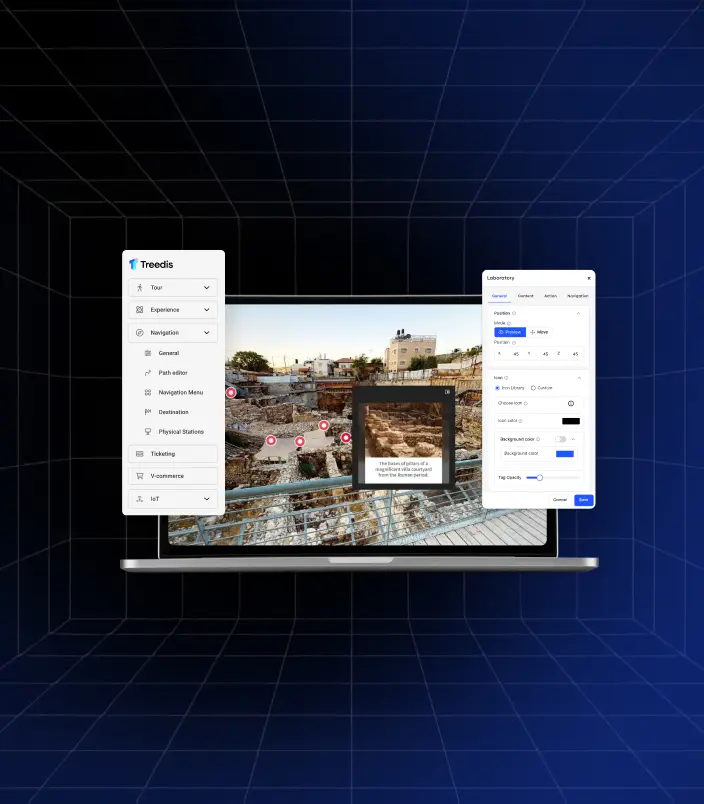This screenshot has height=804, width=704.
Task: Click the Tour walking-person icon
Action: point(139,288)
